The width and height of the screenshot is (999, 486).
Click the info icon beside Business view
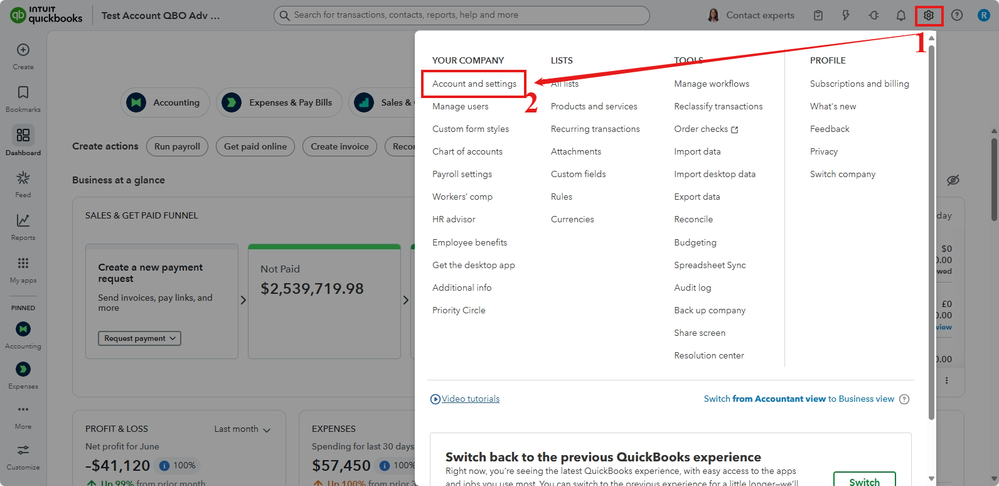903,399
